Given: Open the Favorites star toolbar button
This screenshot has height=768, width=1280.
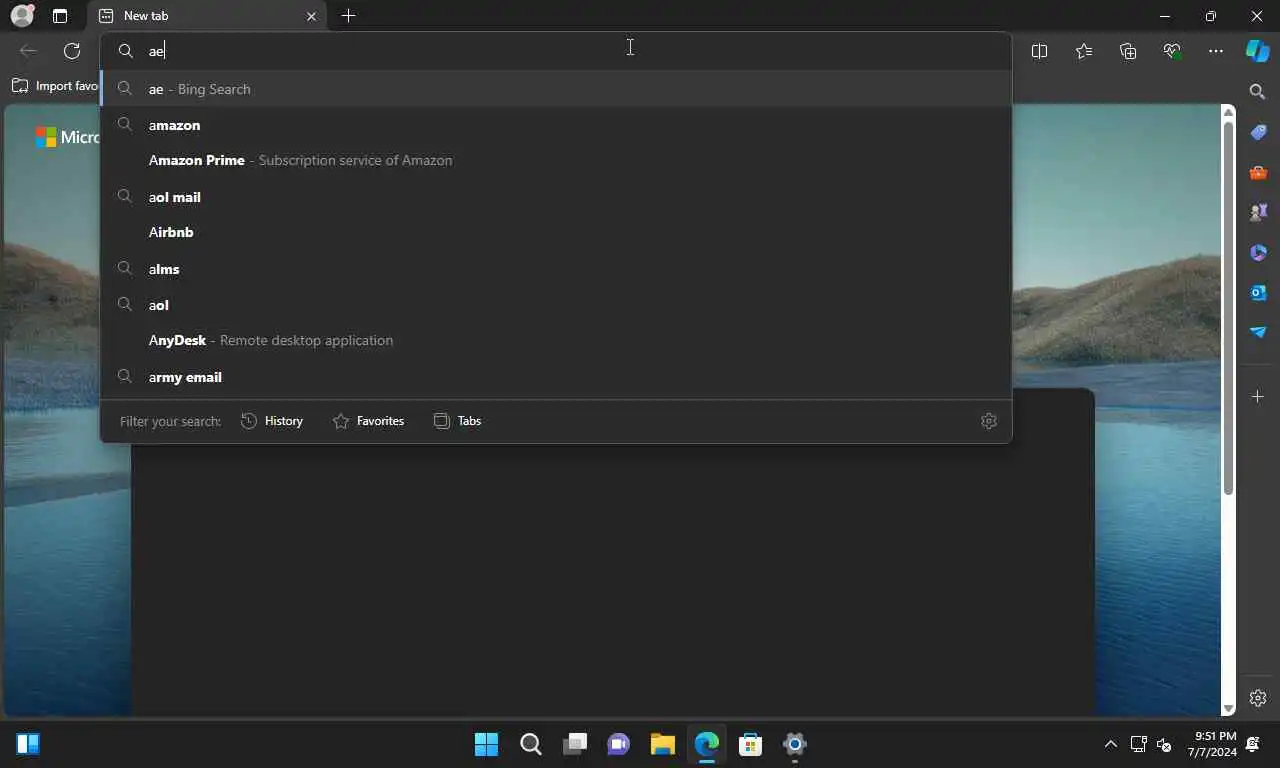Looking at the screenshot, I should tap(1084, 51).
